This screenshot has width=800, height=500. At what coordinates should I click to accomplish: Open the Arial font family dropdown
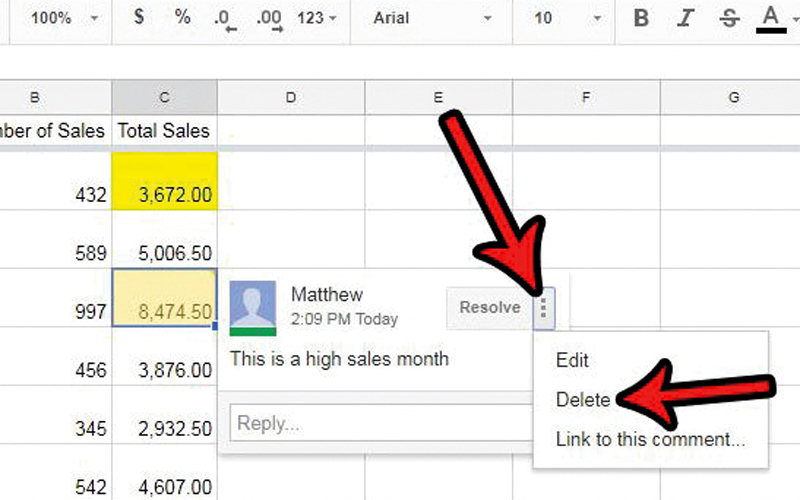tap(435, 18)
